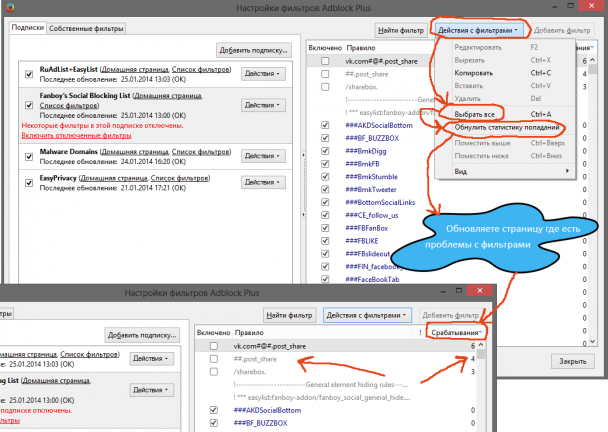Open Действия dropdown for RuAdList+EasyList
608x432 pixels.
pyautogui.click(x=263, y=74)
